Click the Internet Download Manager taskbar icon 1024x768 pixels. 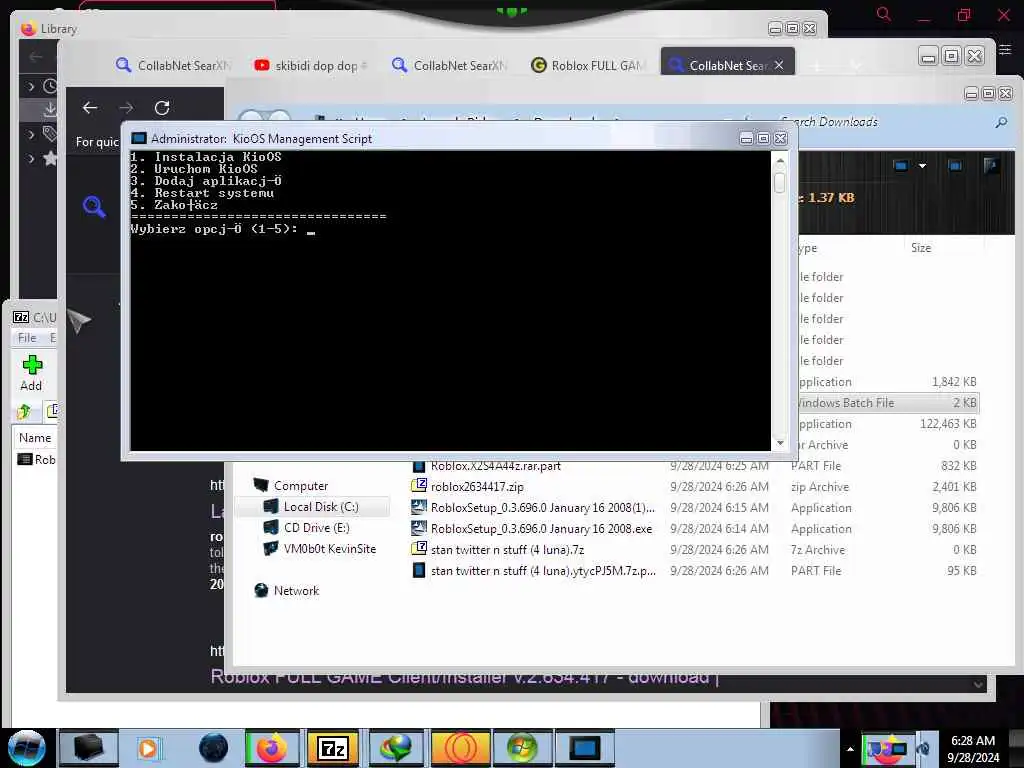pyautogui.click(x=396, y=748)
